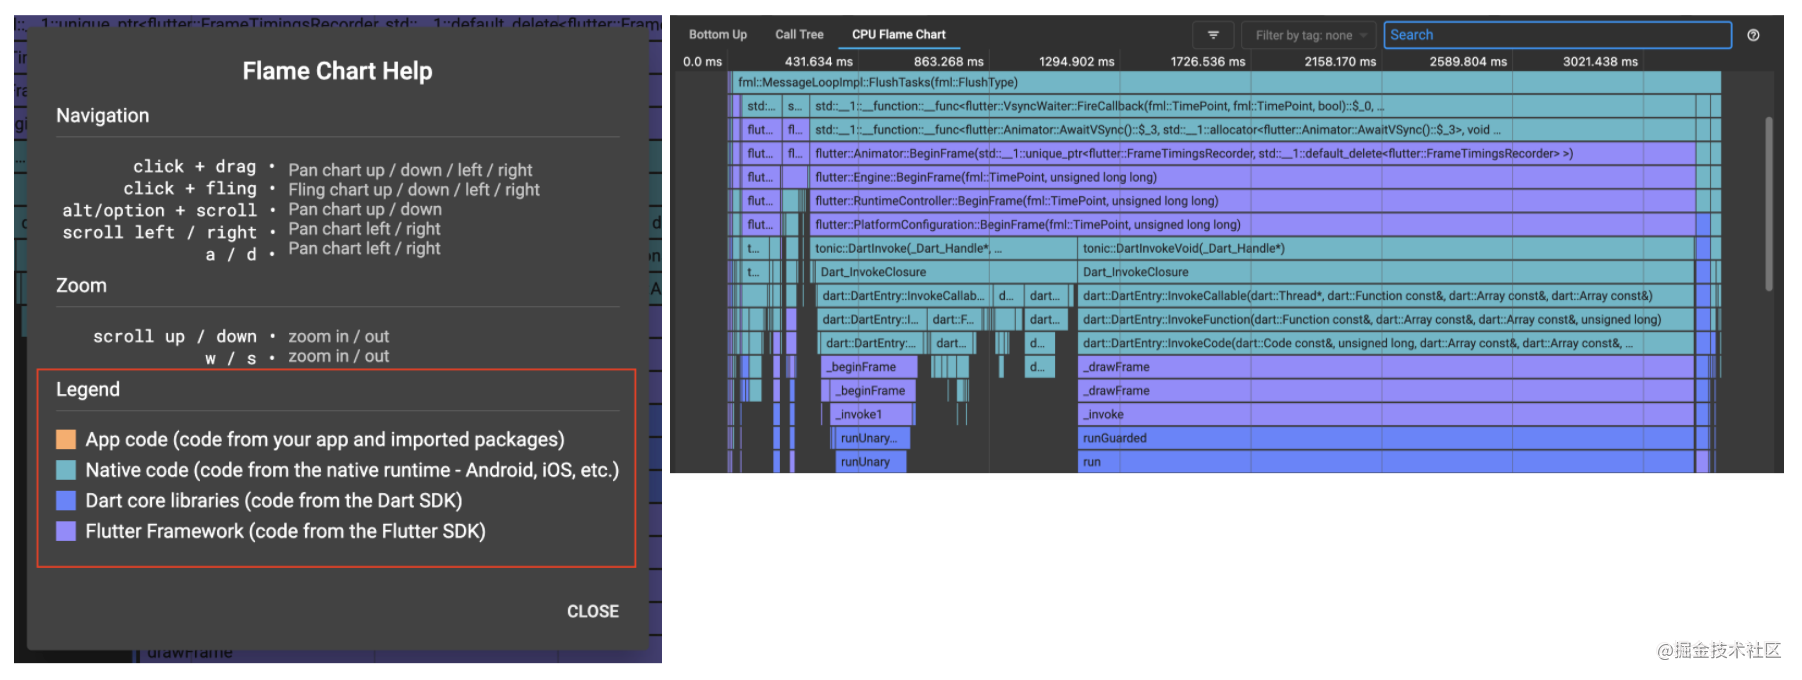Click the 'w / s' zoom shortcut text
Screen dimensions: 1802x680
(x=231, y=358)
